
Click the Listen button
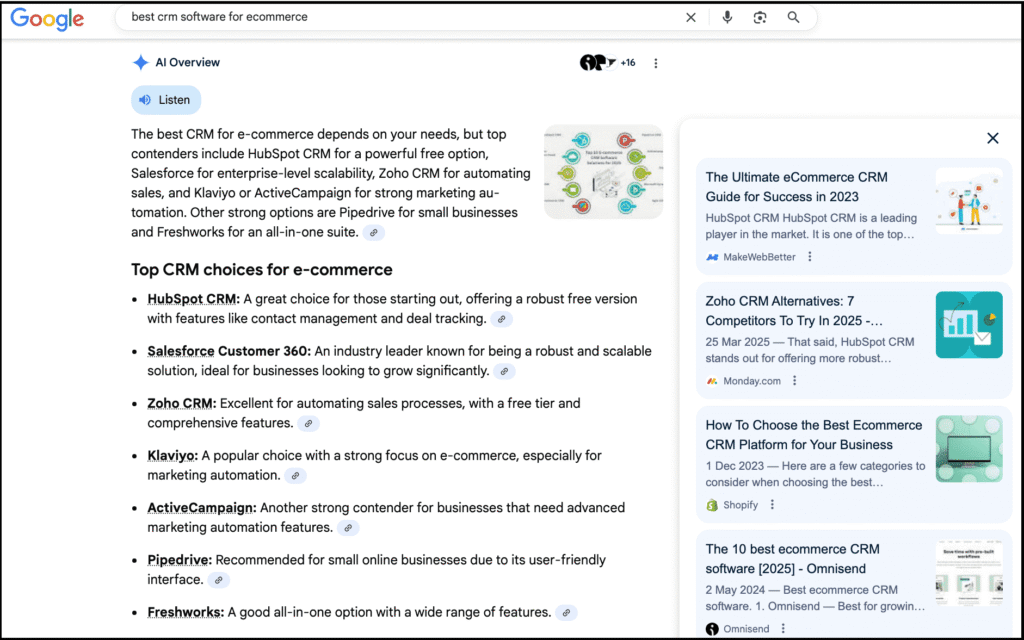pyautogui.click(x=165, y=99)
